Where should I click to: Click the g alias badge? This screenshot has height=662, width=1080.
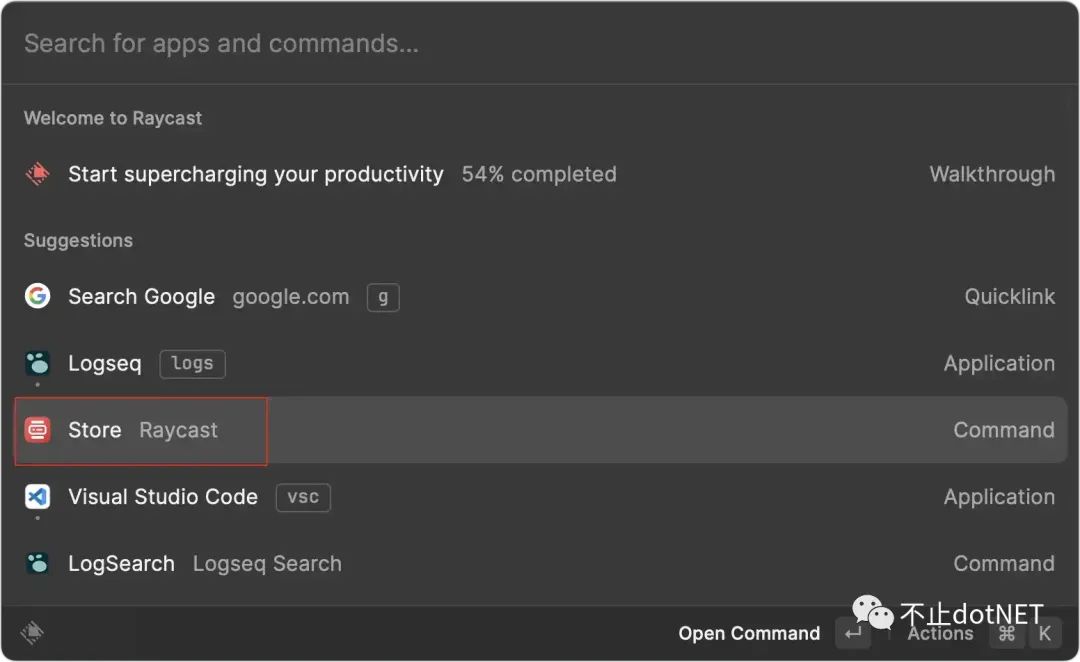click(383, 298)
